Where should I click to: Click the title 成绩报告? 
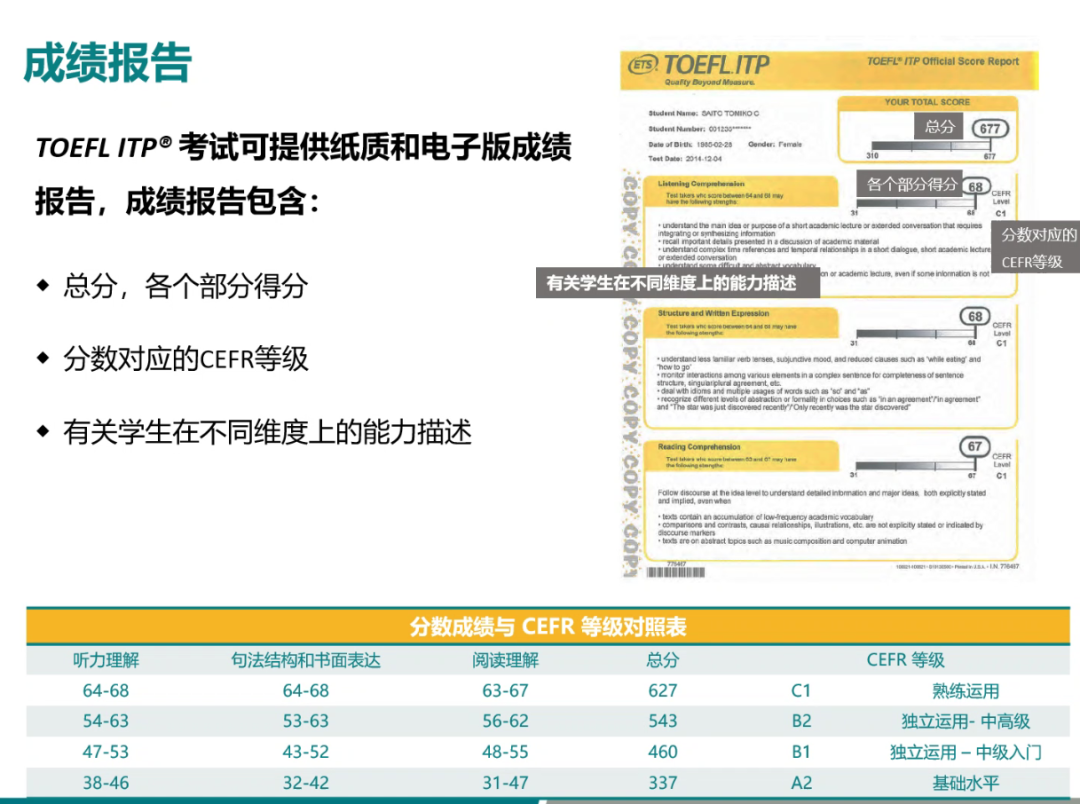(x=107, y=63)
